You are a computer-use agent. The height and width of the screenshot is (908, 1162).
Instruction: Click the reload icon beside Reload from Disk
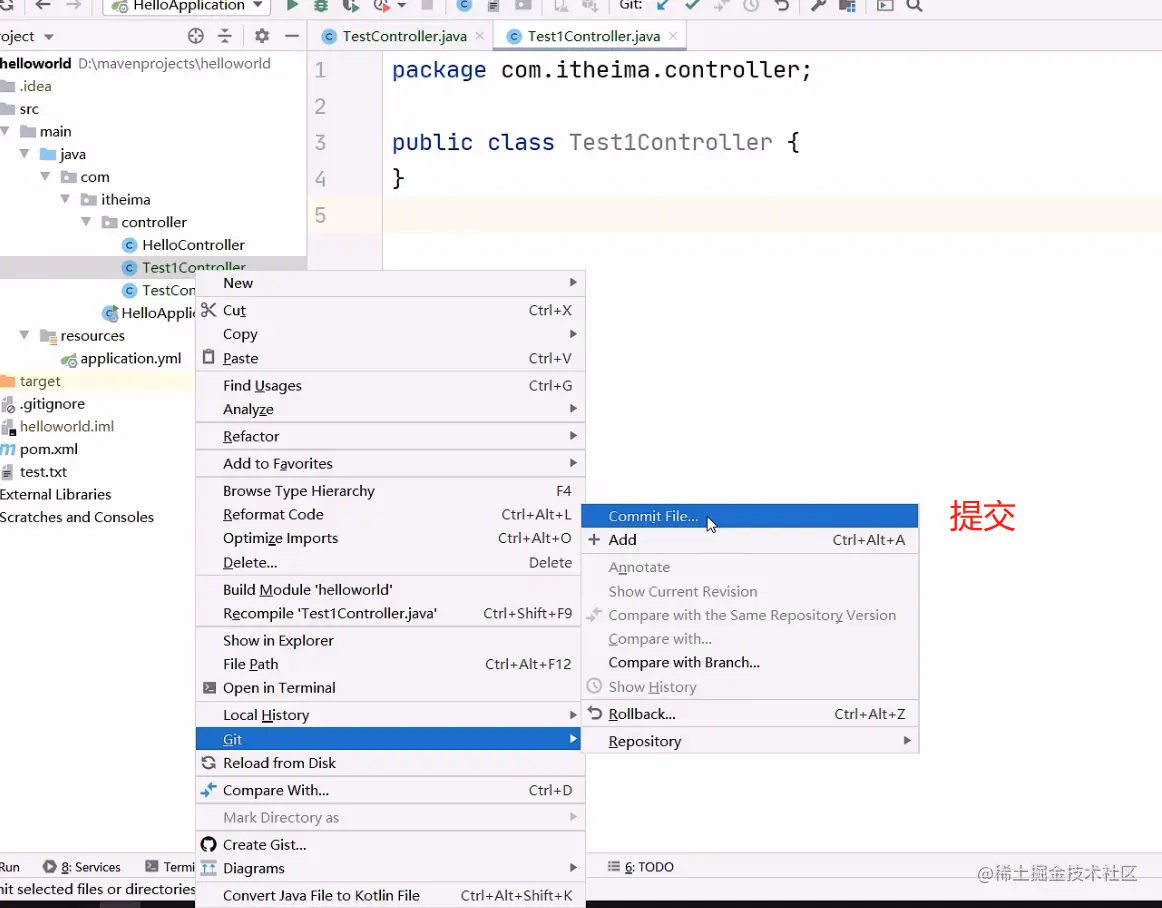(209, 763)
